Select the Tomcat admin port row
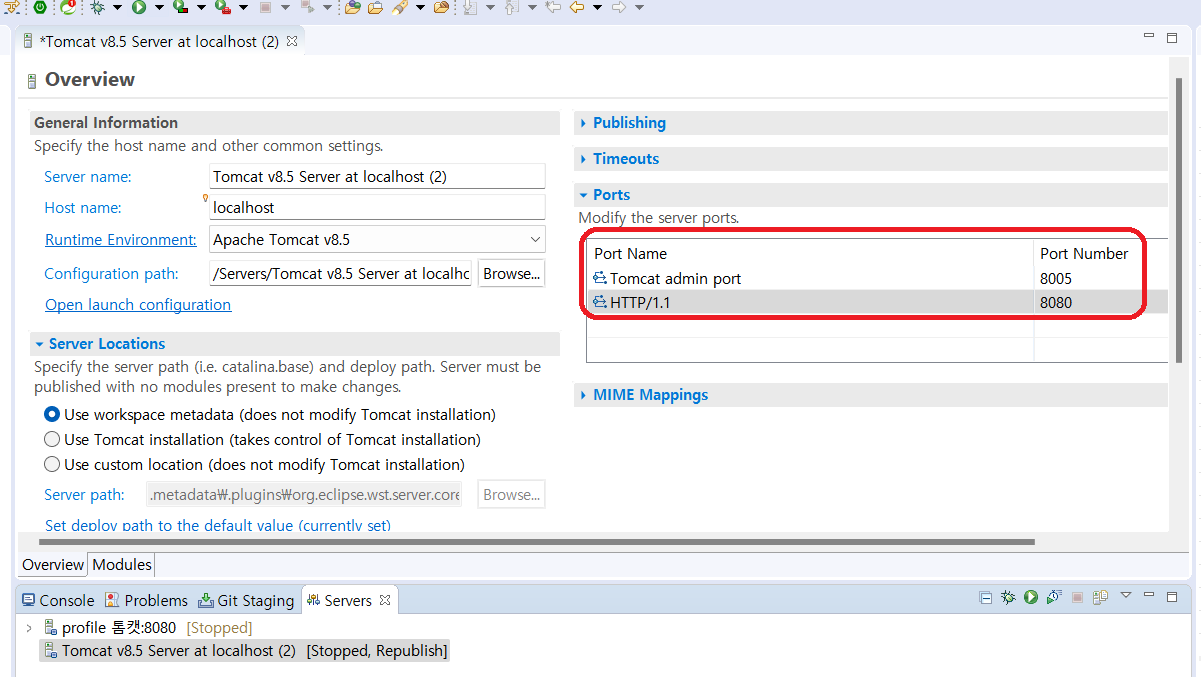Viewport: 1201px width, 677px height. (x=877, y=278)
